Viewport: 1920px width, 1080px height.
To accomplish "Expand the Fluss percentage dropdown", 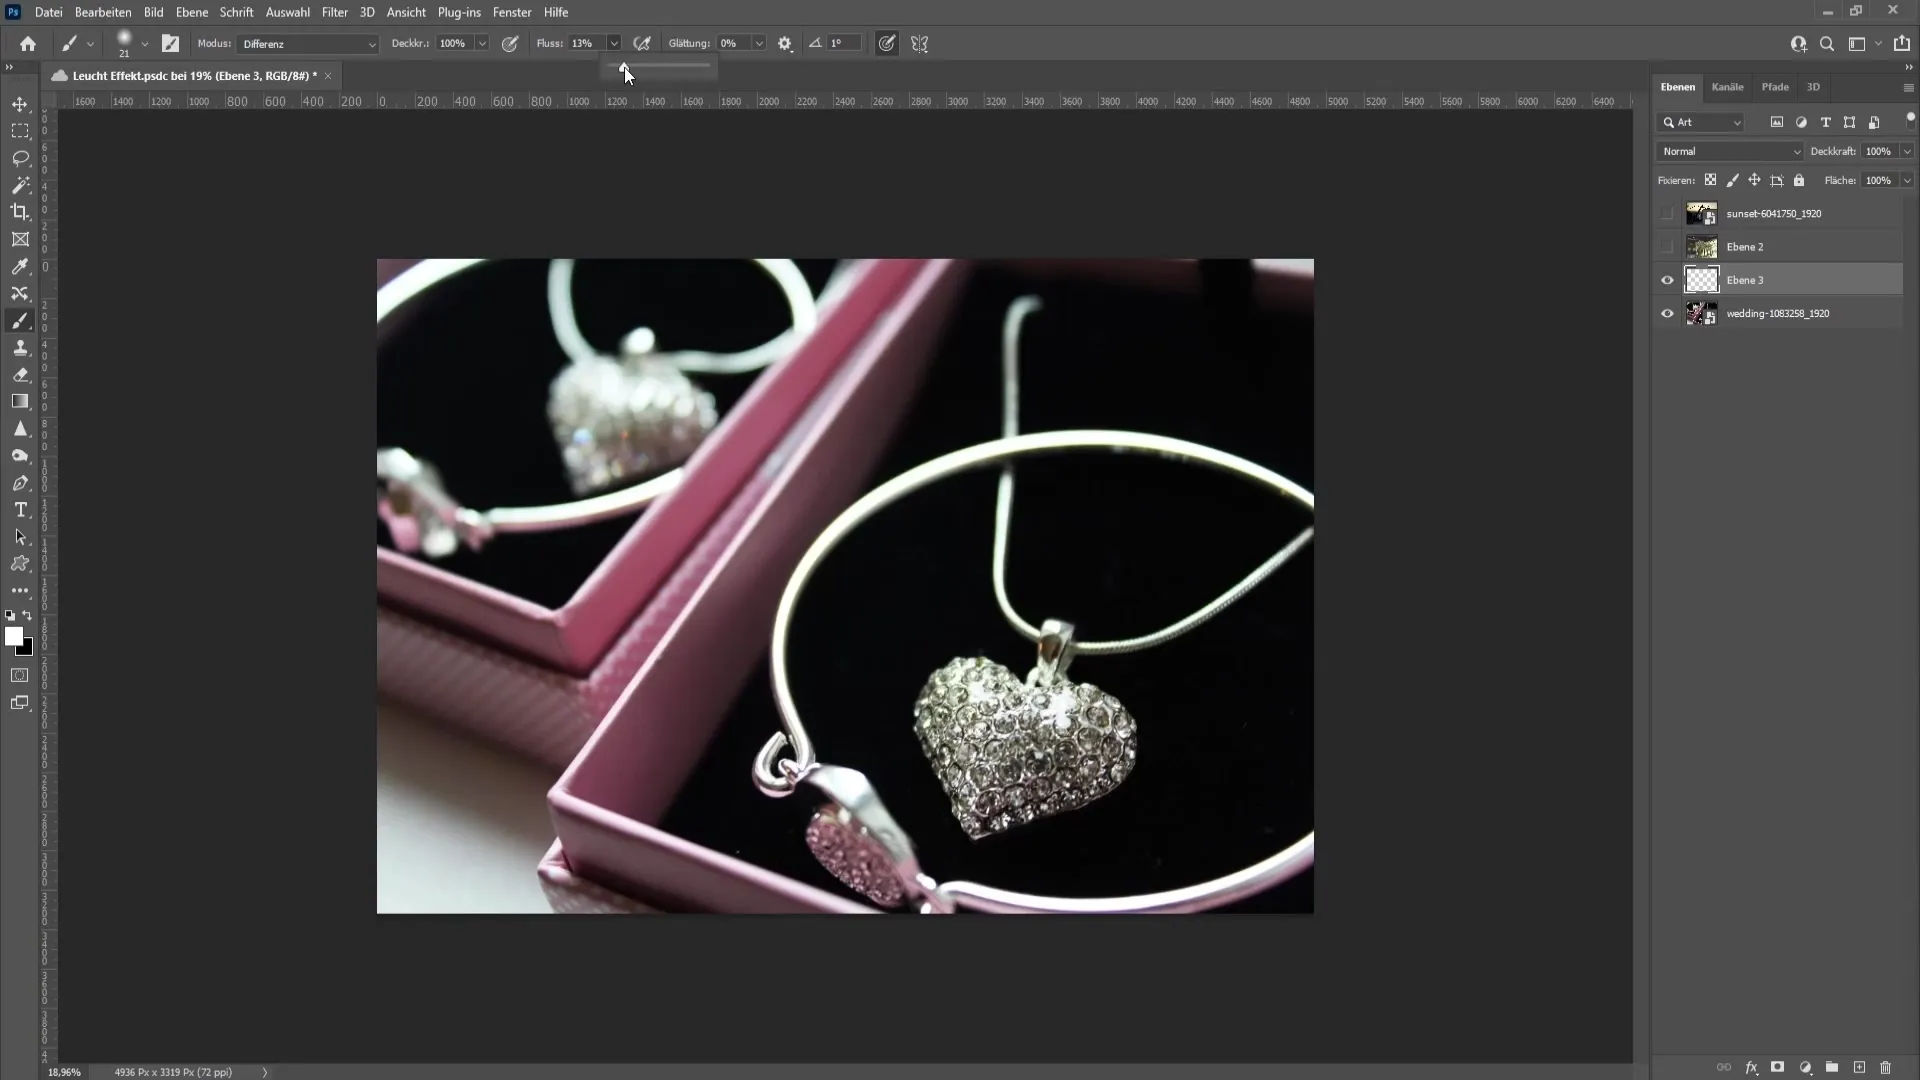I will [615, 44].
